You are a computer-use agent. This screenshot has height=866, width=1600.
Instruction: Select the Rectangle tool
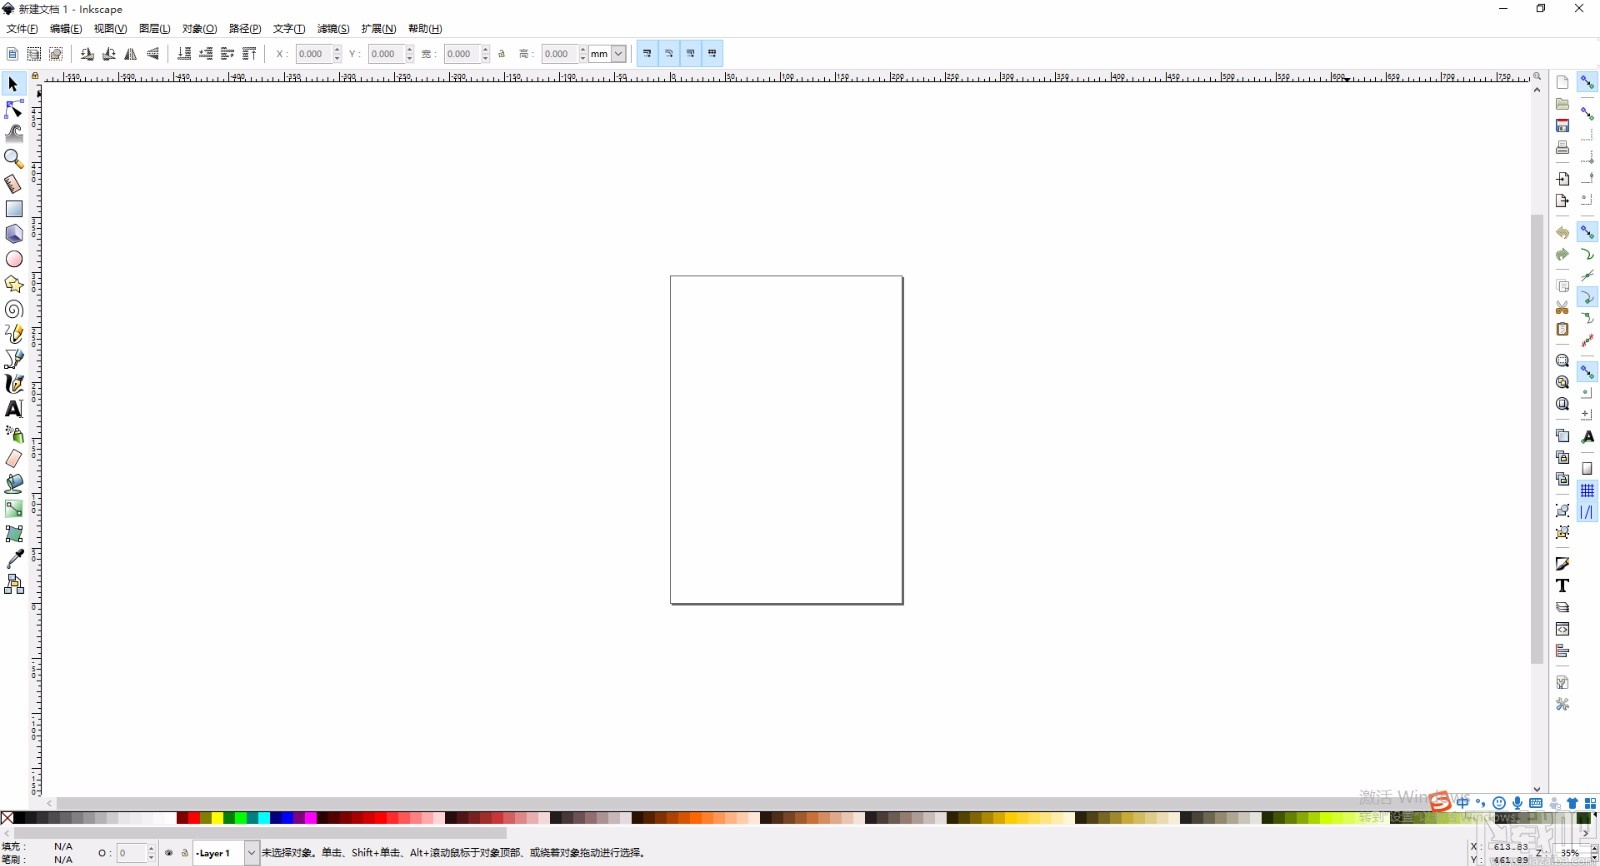pos(14,209)
